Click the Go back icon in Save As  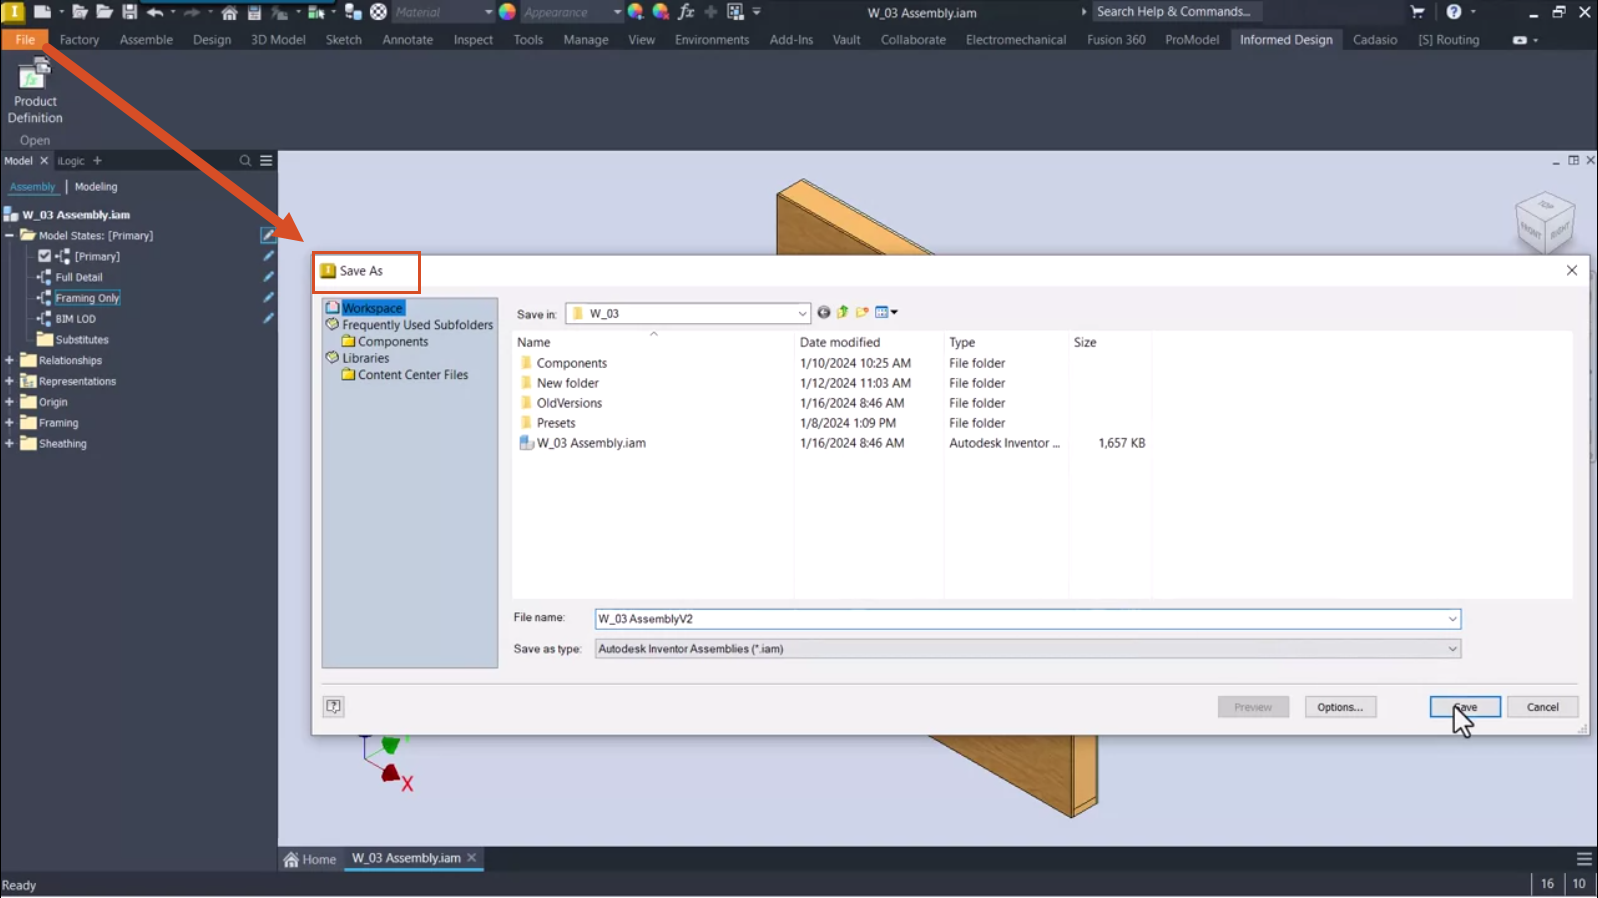(x=824, y=312)
